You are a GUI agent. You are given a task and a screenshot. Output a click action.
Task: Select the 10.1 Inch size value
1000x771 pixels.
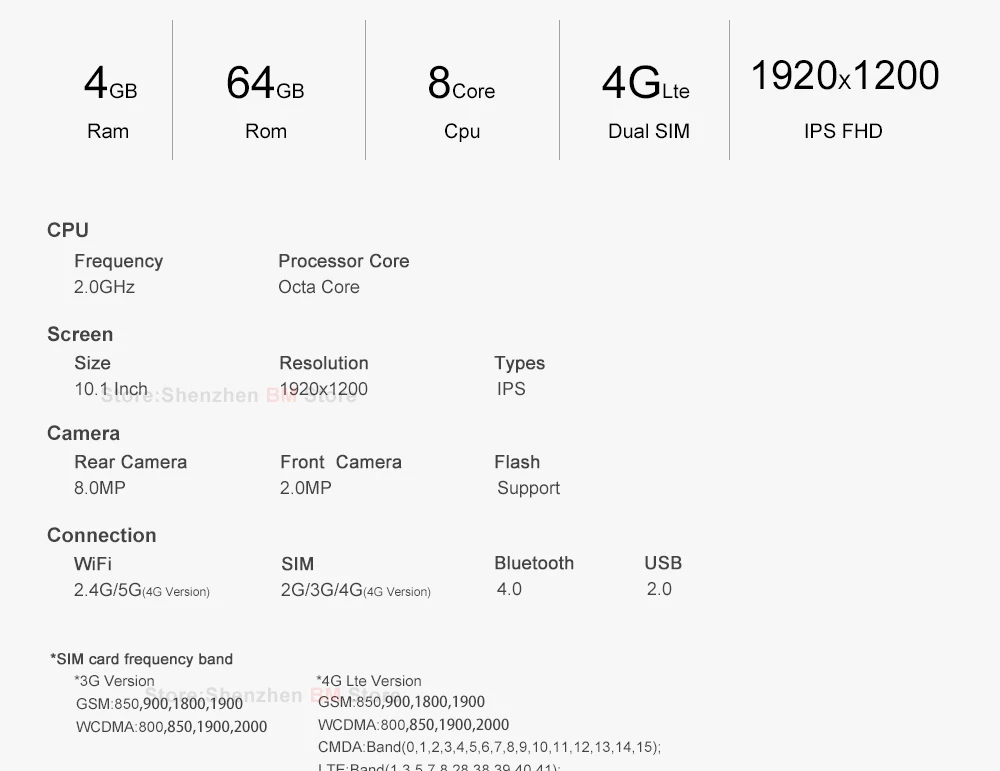click(x=111, y=389)
